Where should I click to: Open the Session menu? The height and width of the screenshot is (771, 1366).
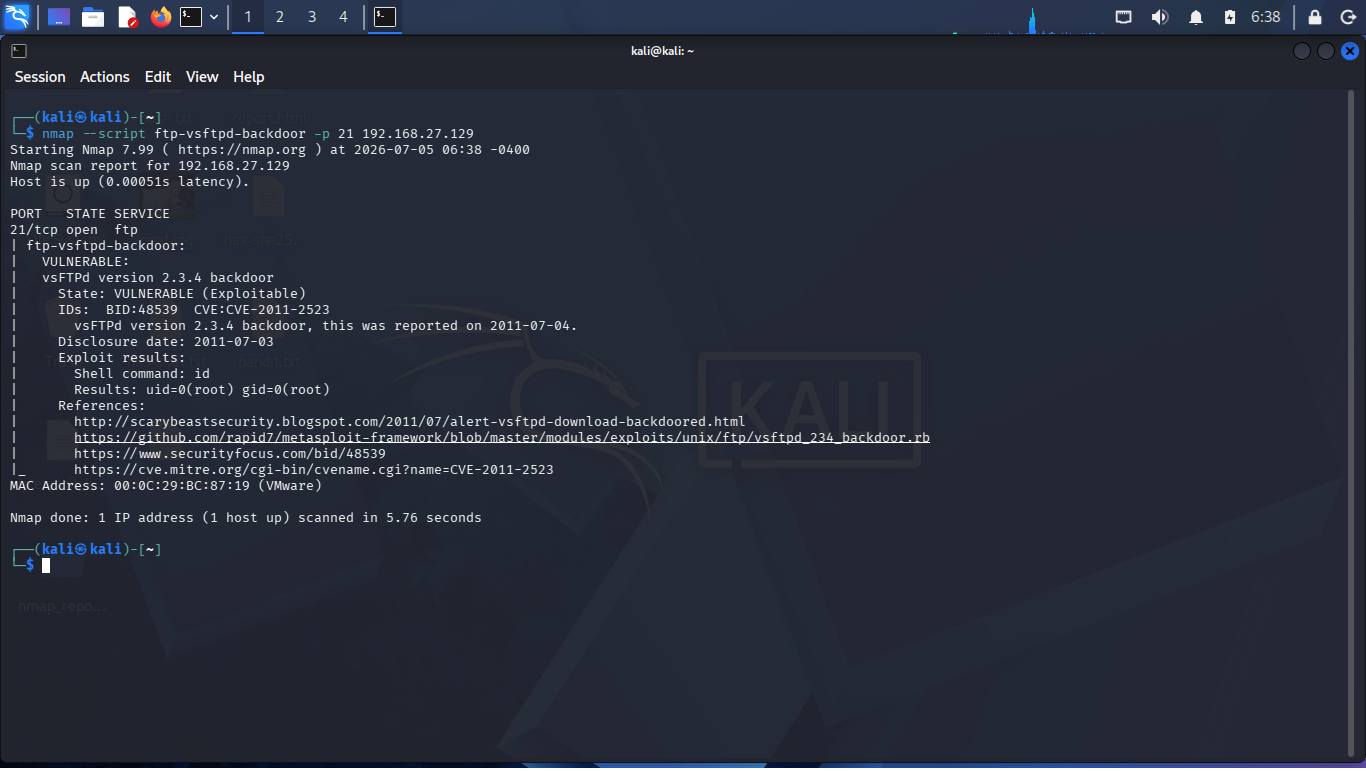pyautogui.click(x=40, y=77)
